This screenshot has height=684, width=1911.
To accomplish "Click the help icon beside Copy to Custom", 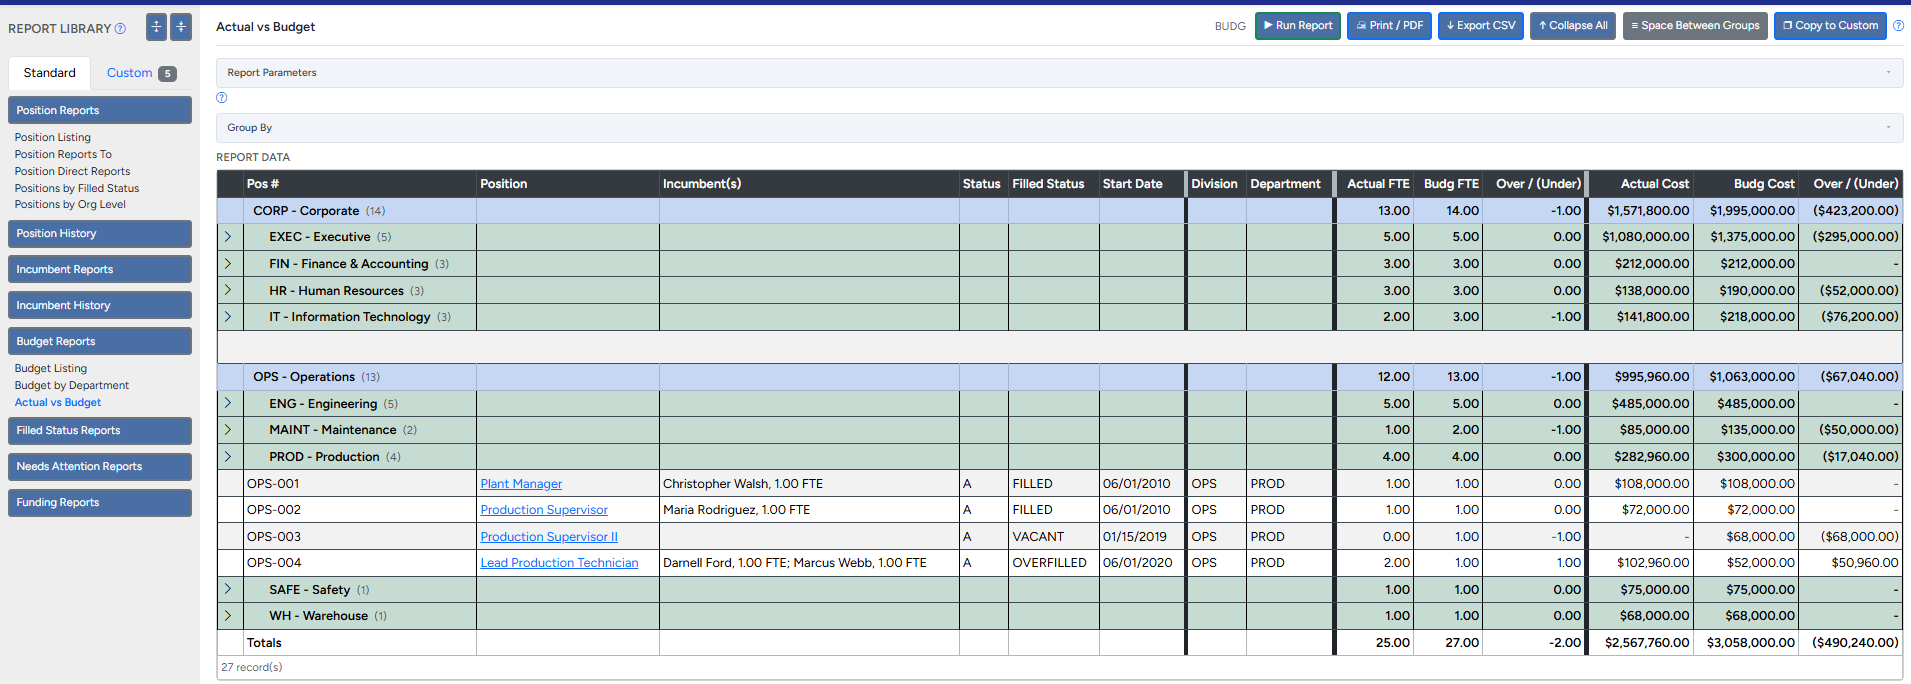I will 1898,26.
